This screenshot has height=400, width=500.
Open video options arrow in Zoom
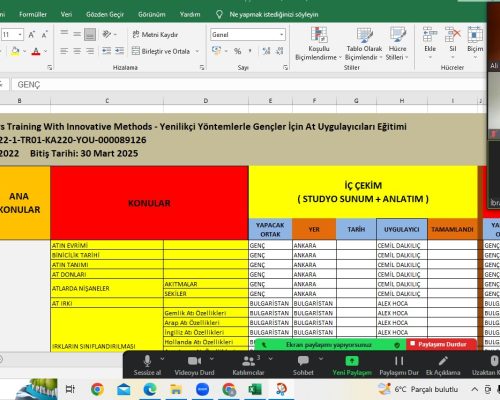pyautogui.click(x=211, y=359)
